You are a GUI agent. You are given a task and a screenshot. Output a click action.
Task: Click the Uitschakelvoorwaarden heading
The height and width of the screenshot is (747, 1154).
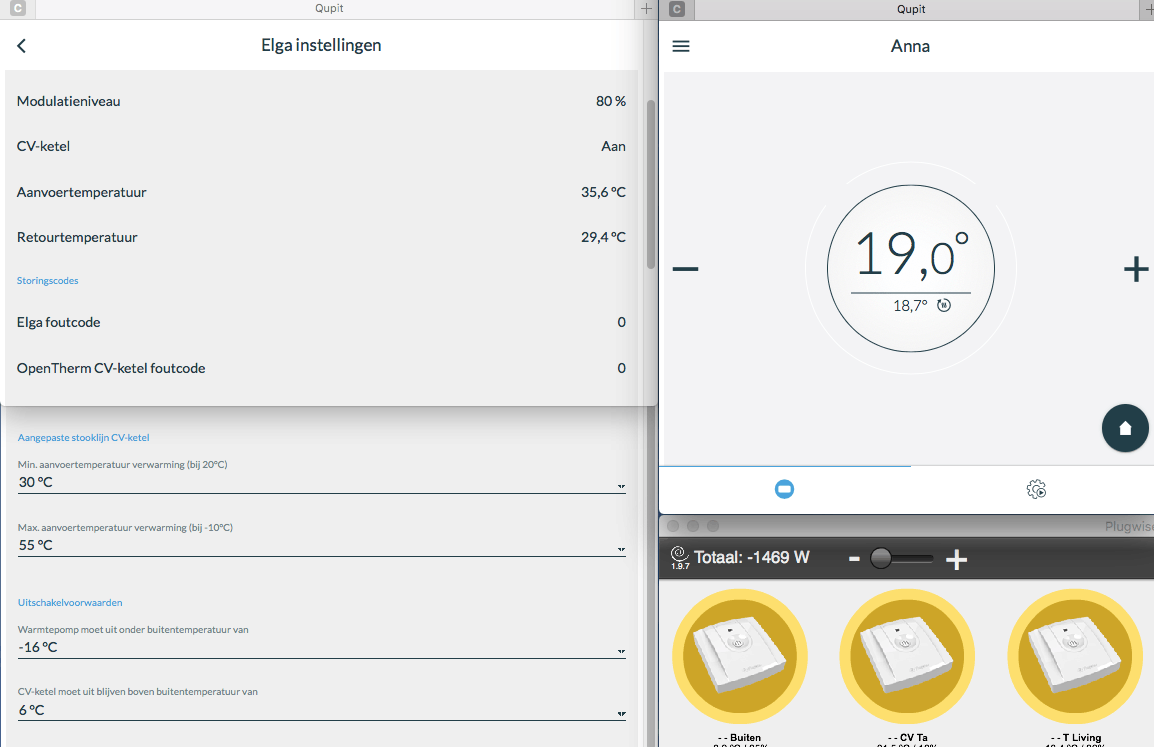point(70,603)
